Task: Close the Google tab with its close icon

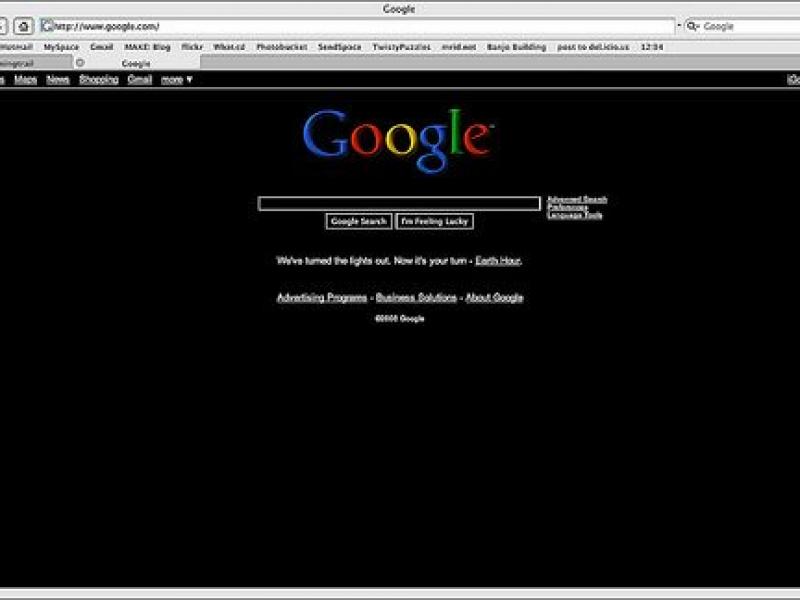Action: [x=80, y=63]
